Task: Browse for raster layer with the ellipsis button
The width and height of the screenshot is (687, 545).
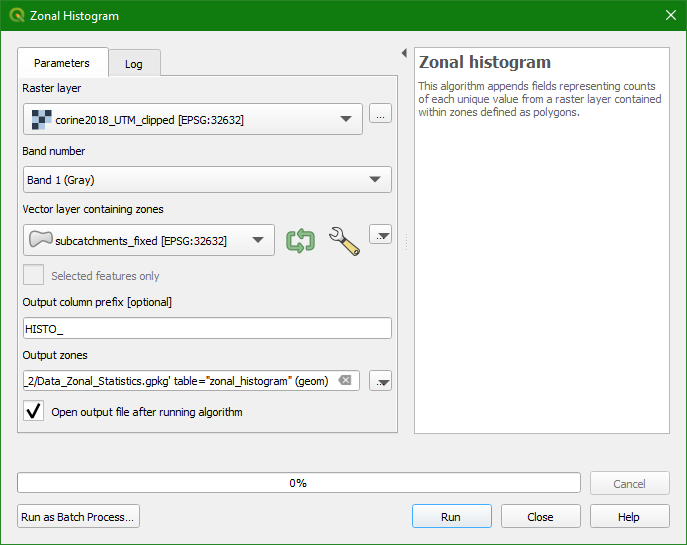Action: (380, 114)
